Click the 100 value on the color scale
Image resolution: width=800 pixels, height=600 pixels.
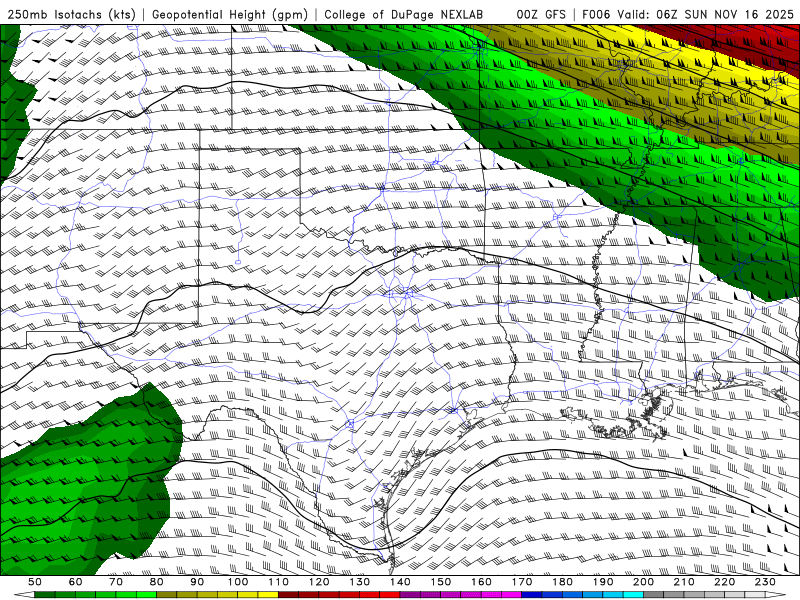click(238, 582)
